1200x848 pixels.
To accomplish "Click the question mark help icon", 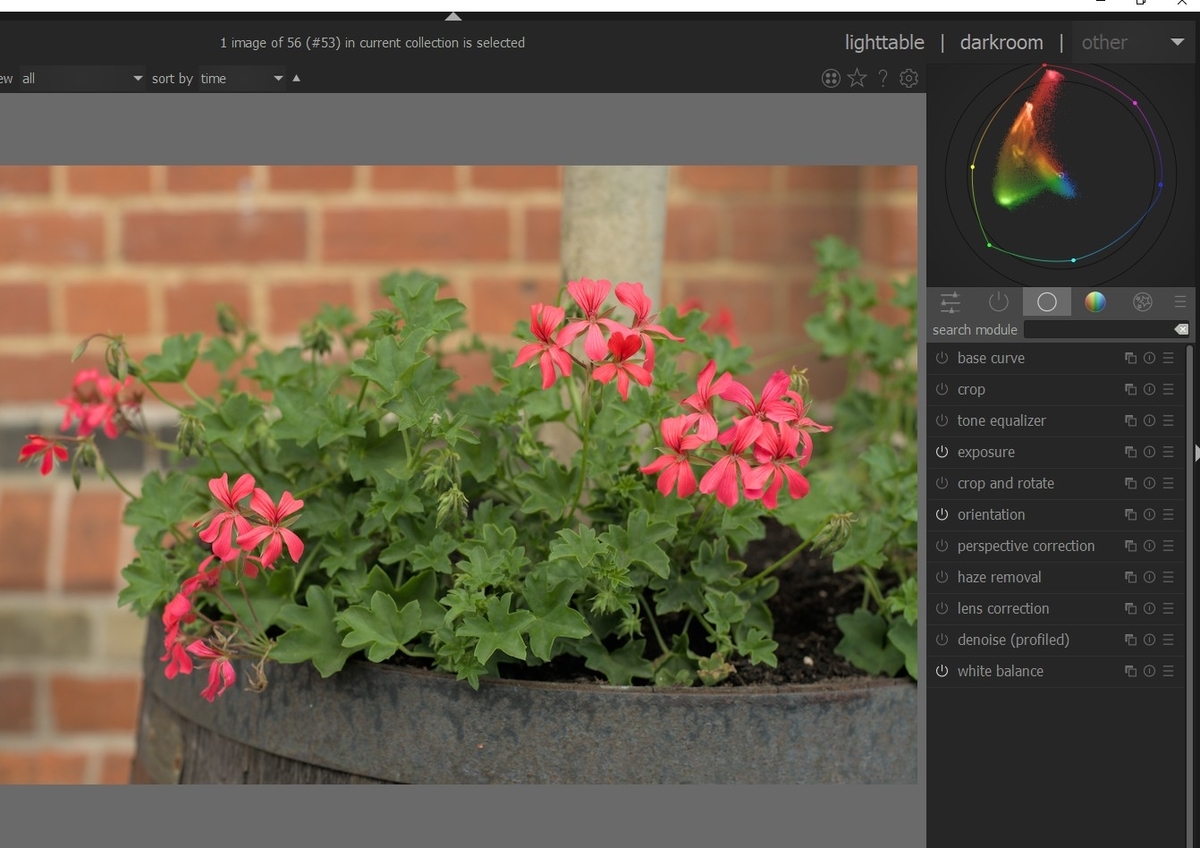I will click(x=883, y=78).
